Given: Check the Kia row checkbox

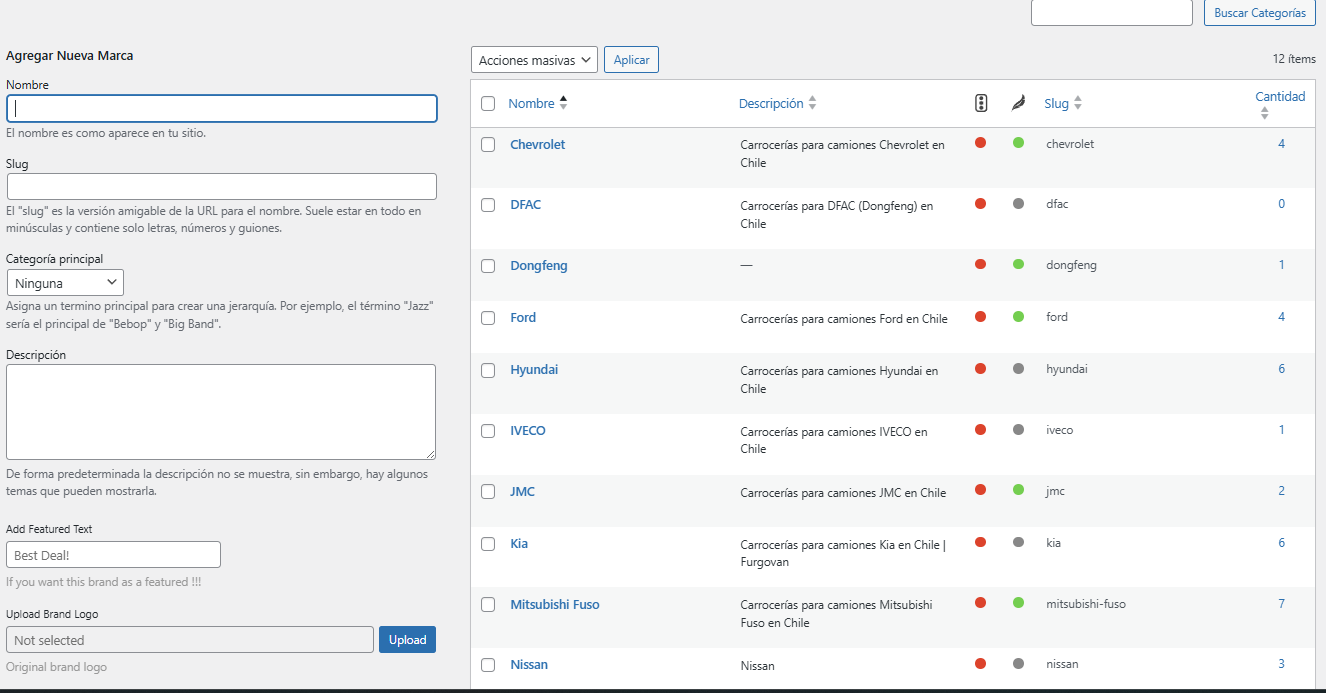Looking at the screenshot, I should (x=488, y=544).
